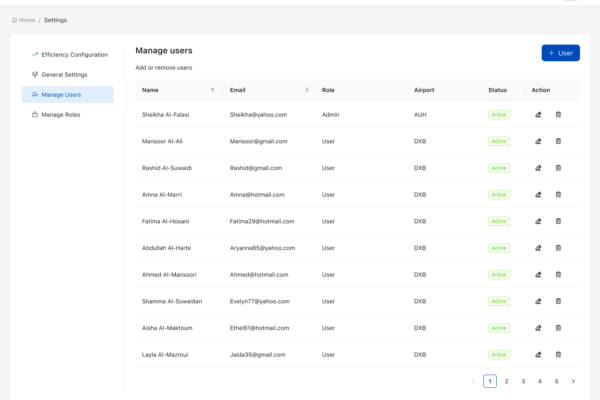Go to page 5 of users

(x=556, y=381)
